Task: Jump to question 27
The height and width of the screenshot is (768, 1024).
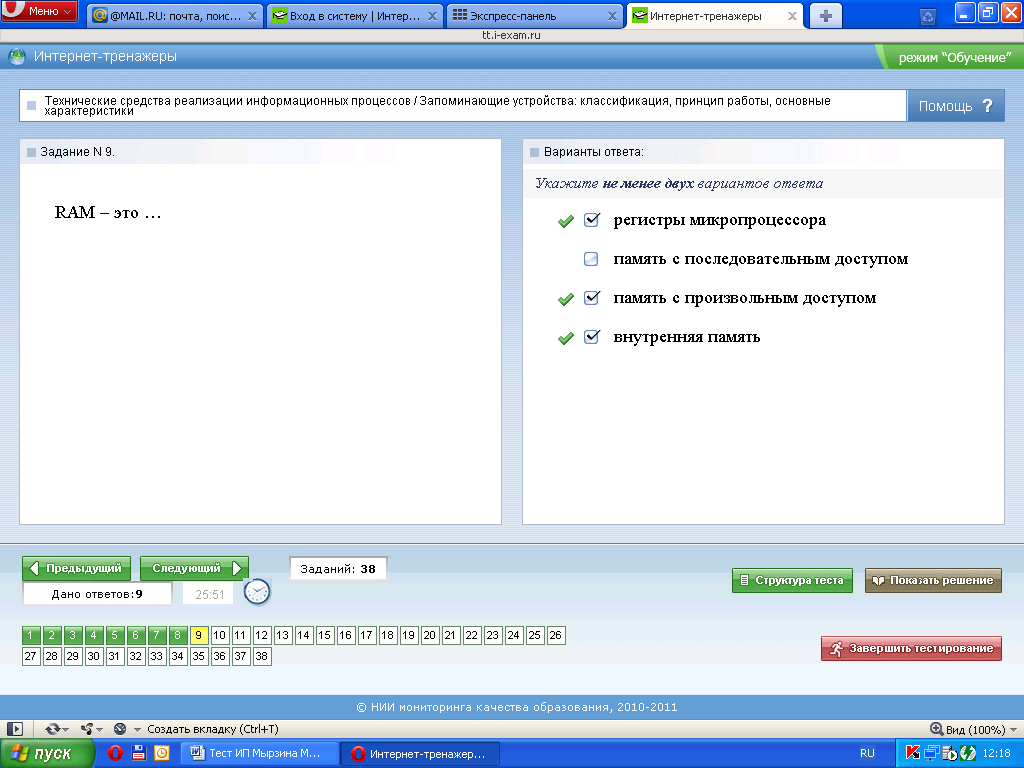Action: click(31, 656)
